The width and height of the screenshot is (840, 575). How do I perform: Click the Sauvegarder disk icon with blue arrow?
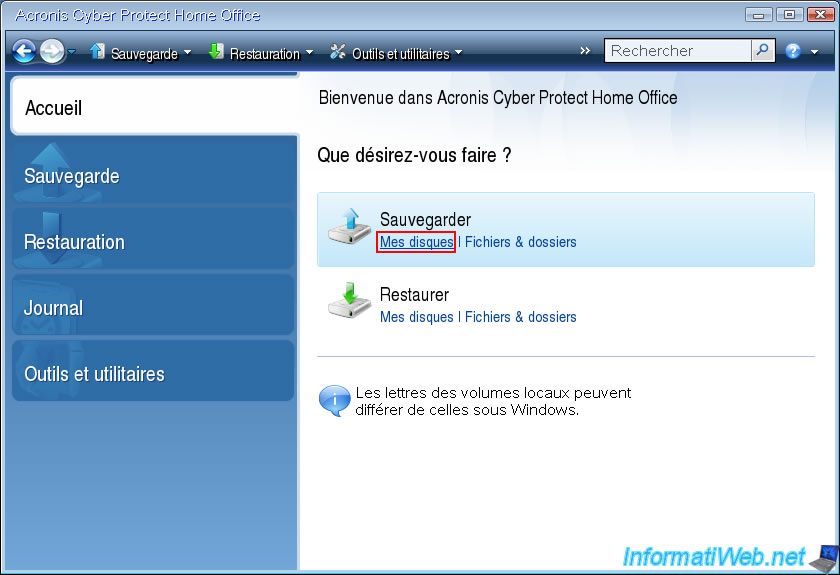[349, 229]
